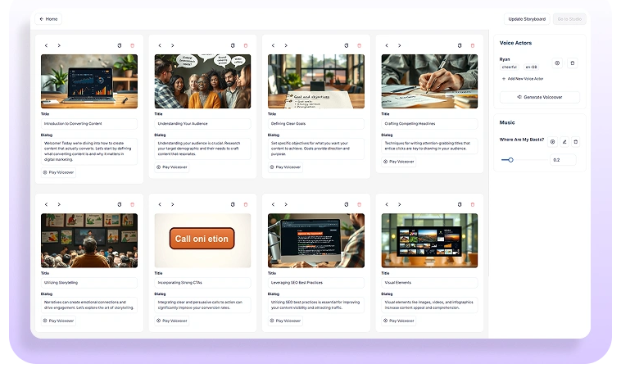Move Utilizing Storytelling scene right

(59, 205)
